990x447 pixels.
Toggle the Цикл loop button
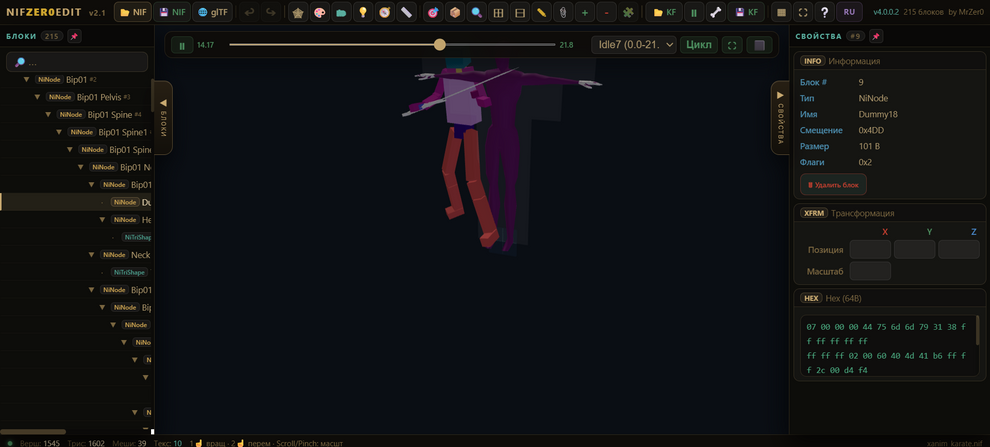pos(700,45)
